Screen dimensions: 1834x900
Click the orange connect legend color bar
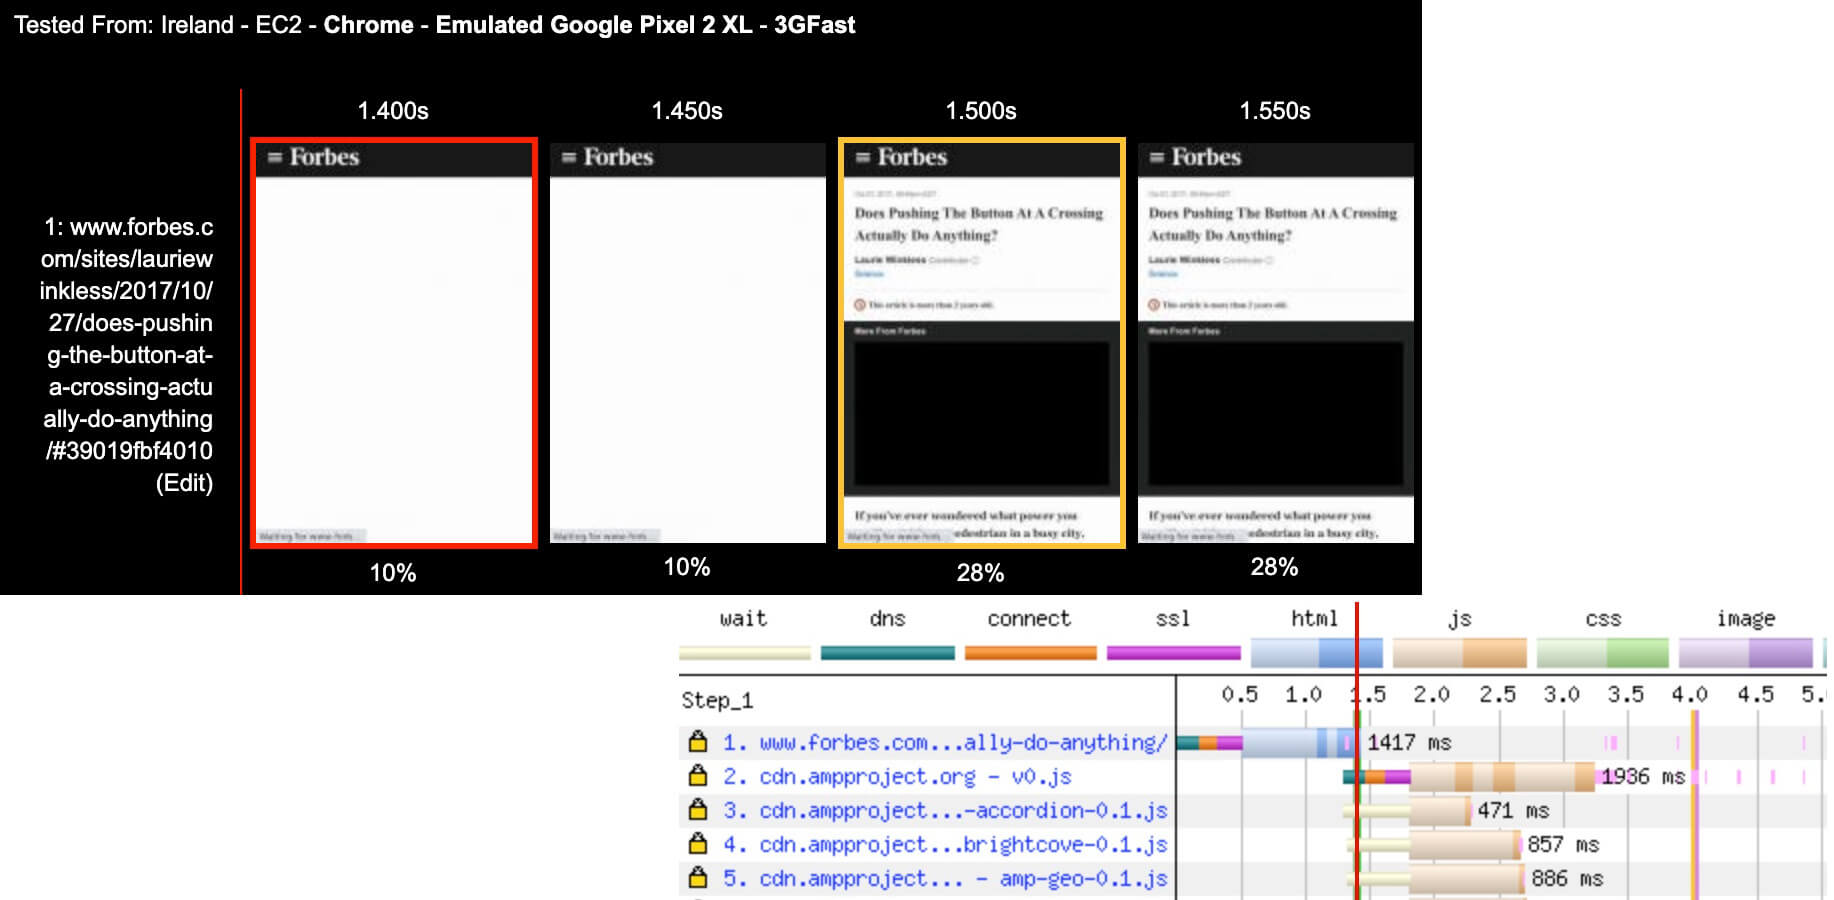(1030, 653)
